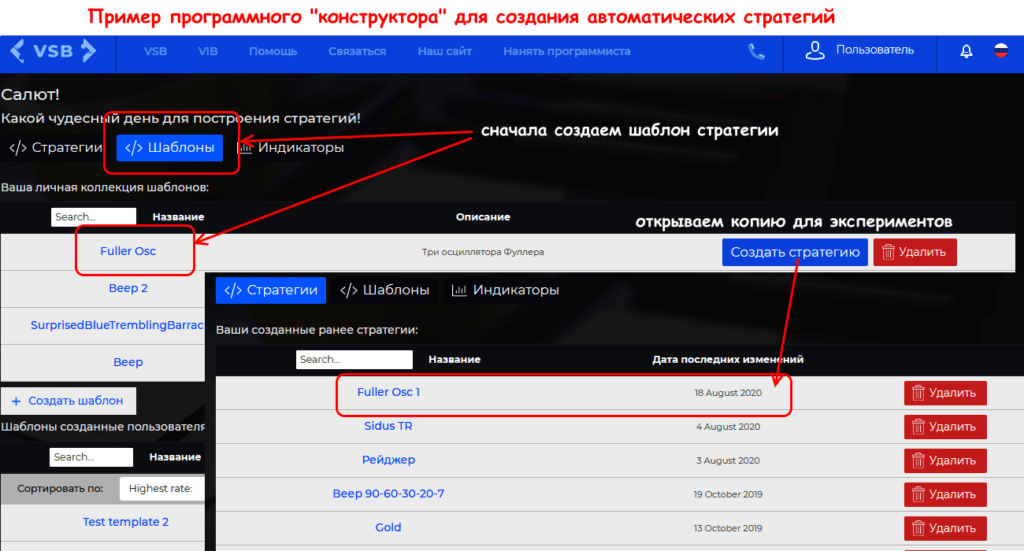The height and width of the screenshot is (551, 1024).
Task: Open the Test template 2 link
Action: tap(125, 522)
